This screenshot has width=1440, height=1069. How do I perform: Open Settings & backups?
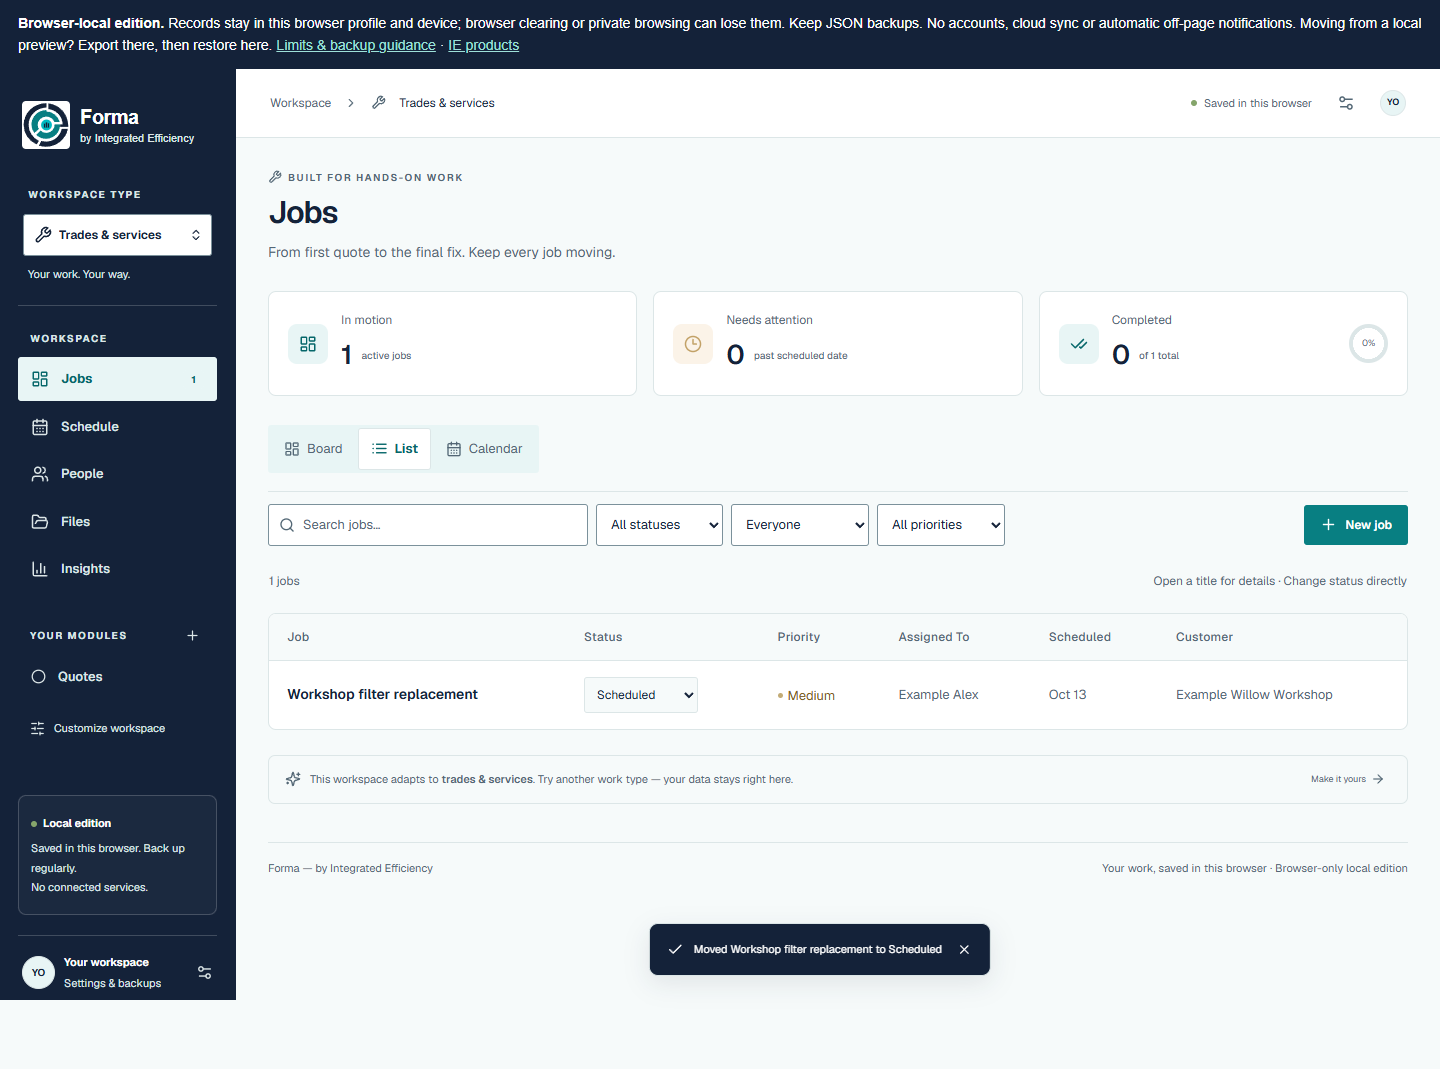[x=112, y=984]
